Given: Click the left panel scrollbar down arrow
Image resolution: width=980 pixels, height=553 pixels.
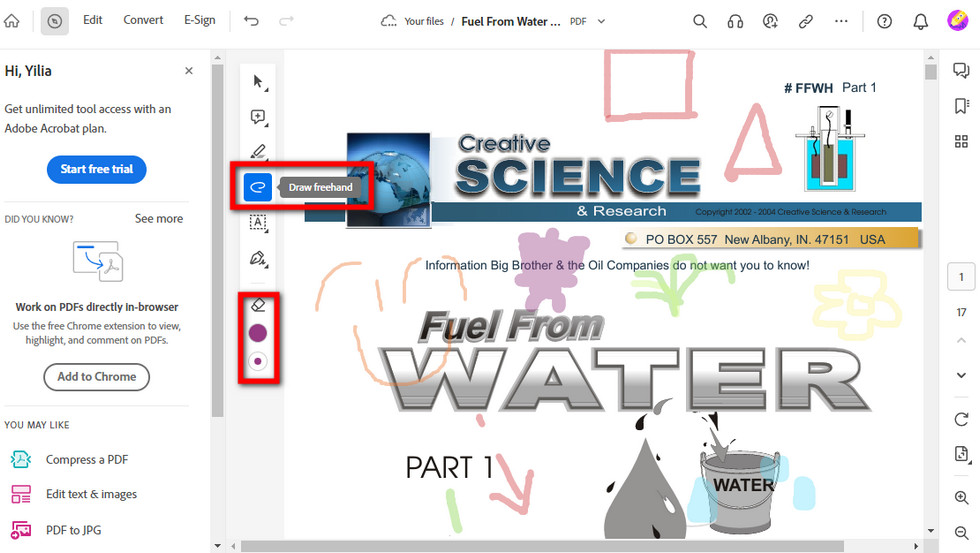Looking at the screenshot, I should tap(218, 546).
